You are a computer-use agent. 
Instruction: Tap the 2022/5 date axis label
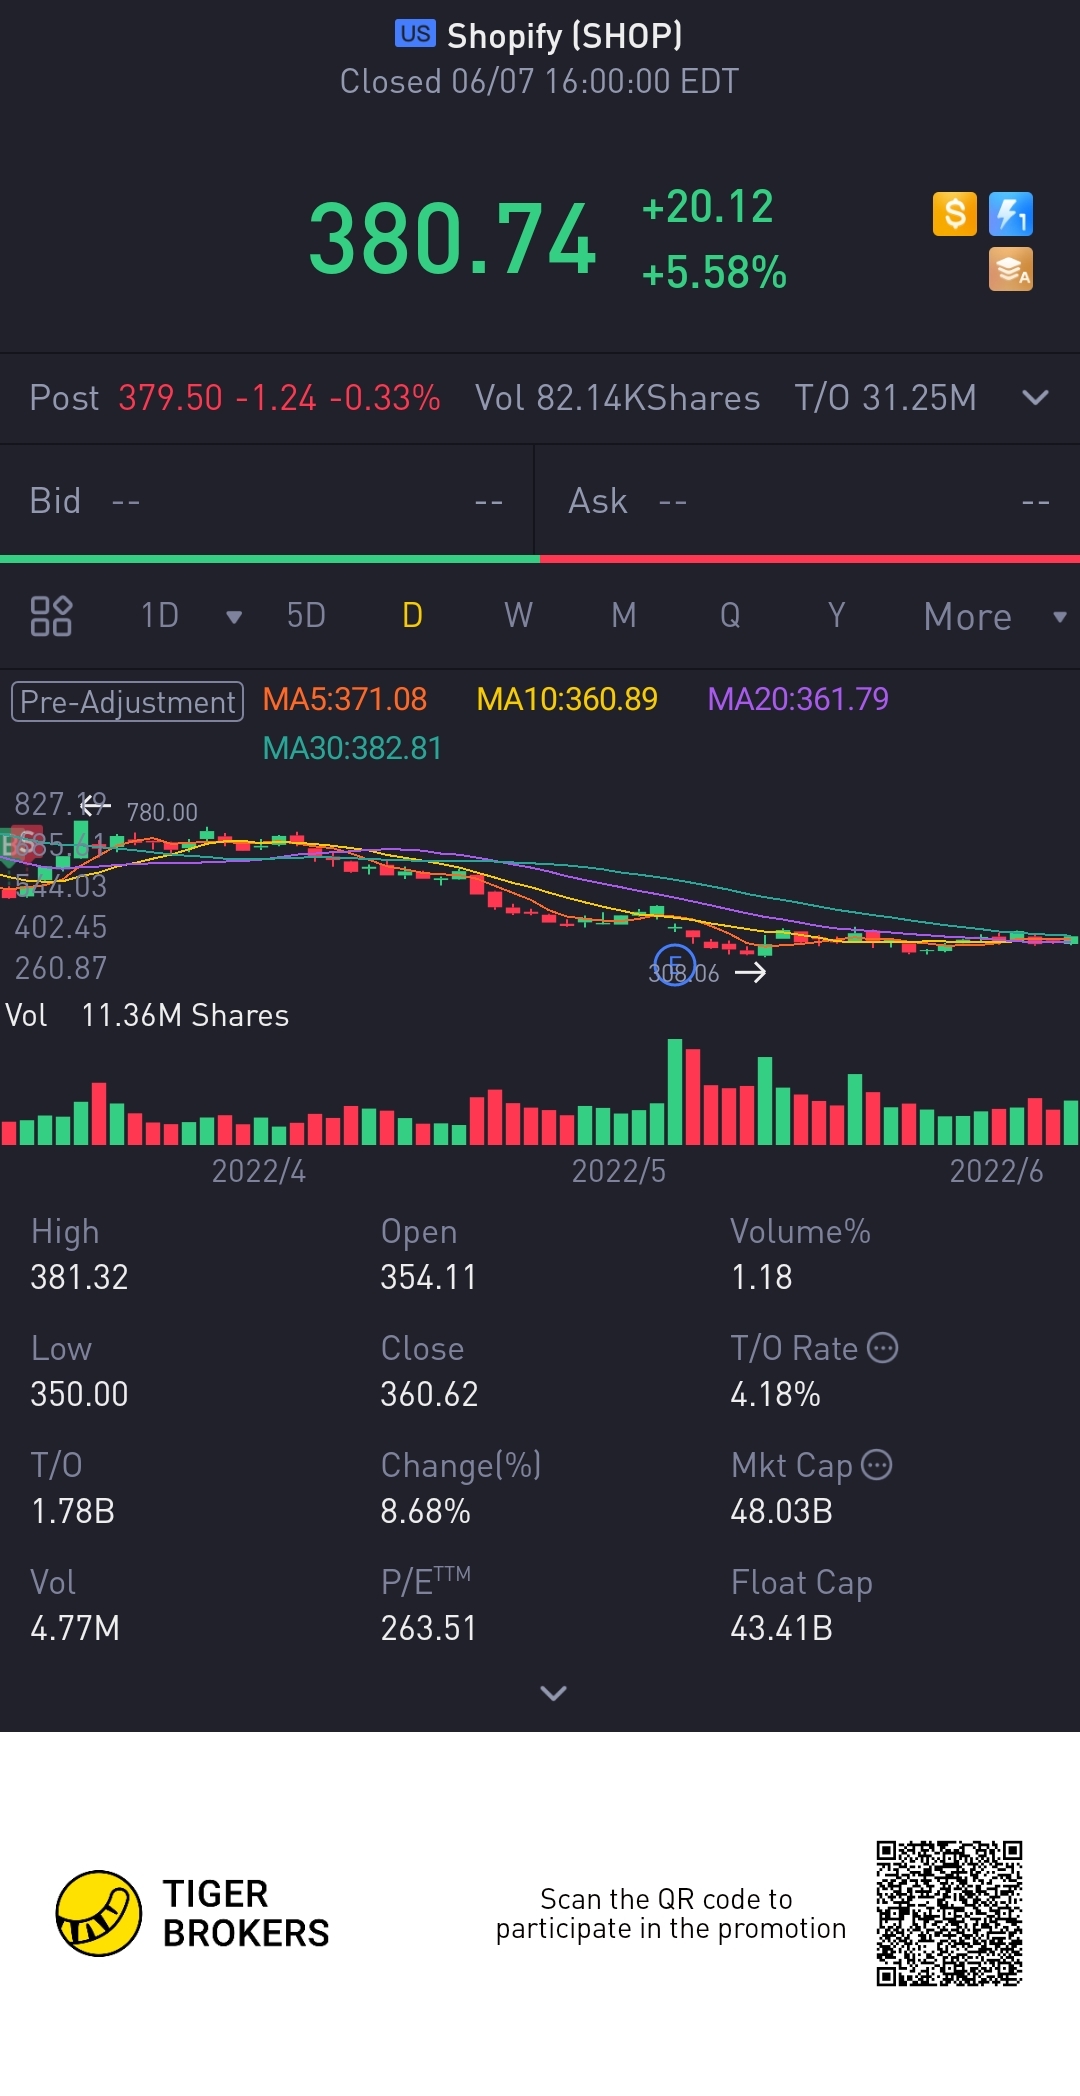618,1171
